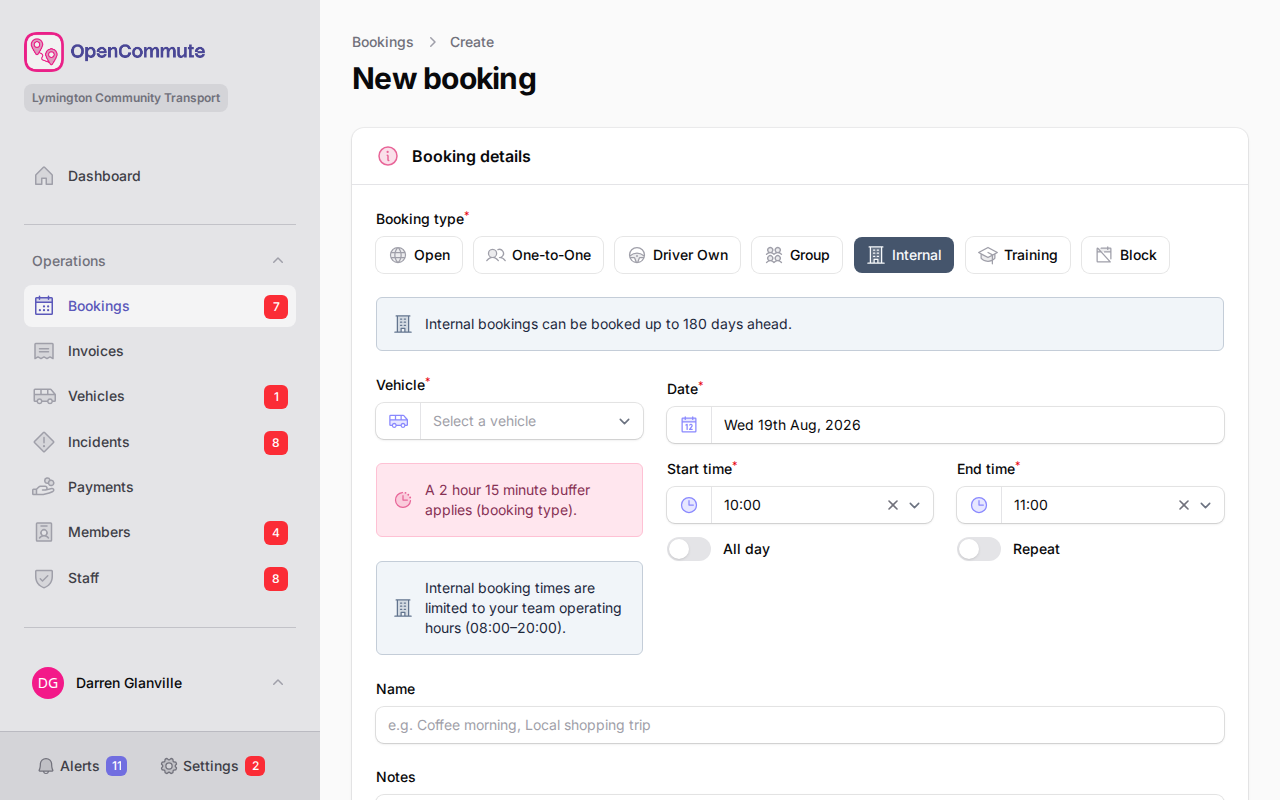The image size is (1280, 800).
Task: Click the Bookings calendar icon in sidebar
Action: (44, 306)
